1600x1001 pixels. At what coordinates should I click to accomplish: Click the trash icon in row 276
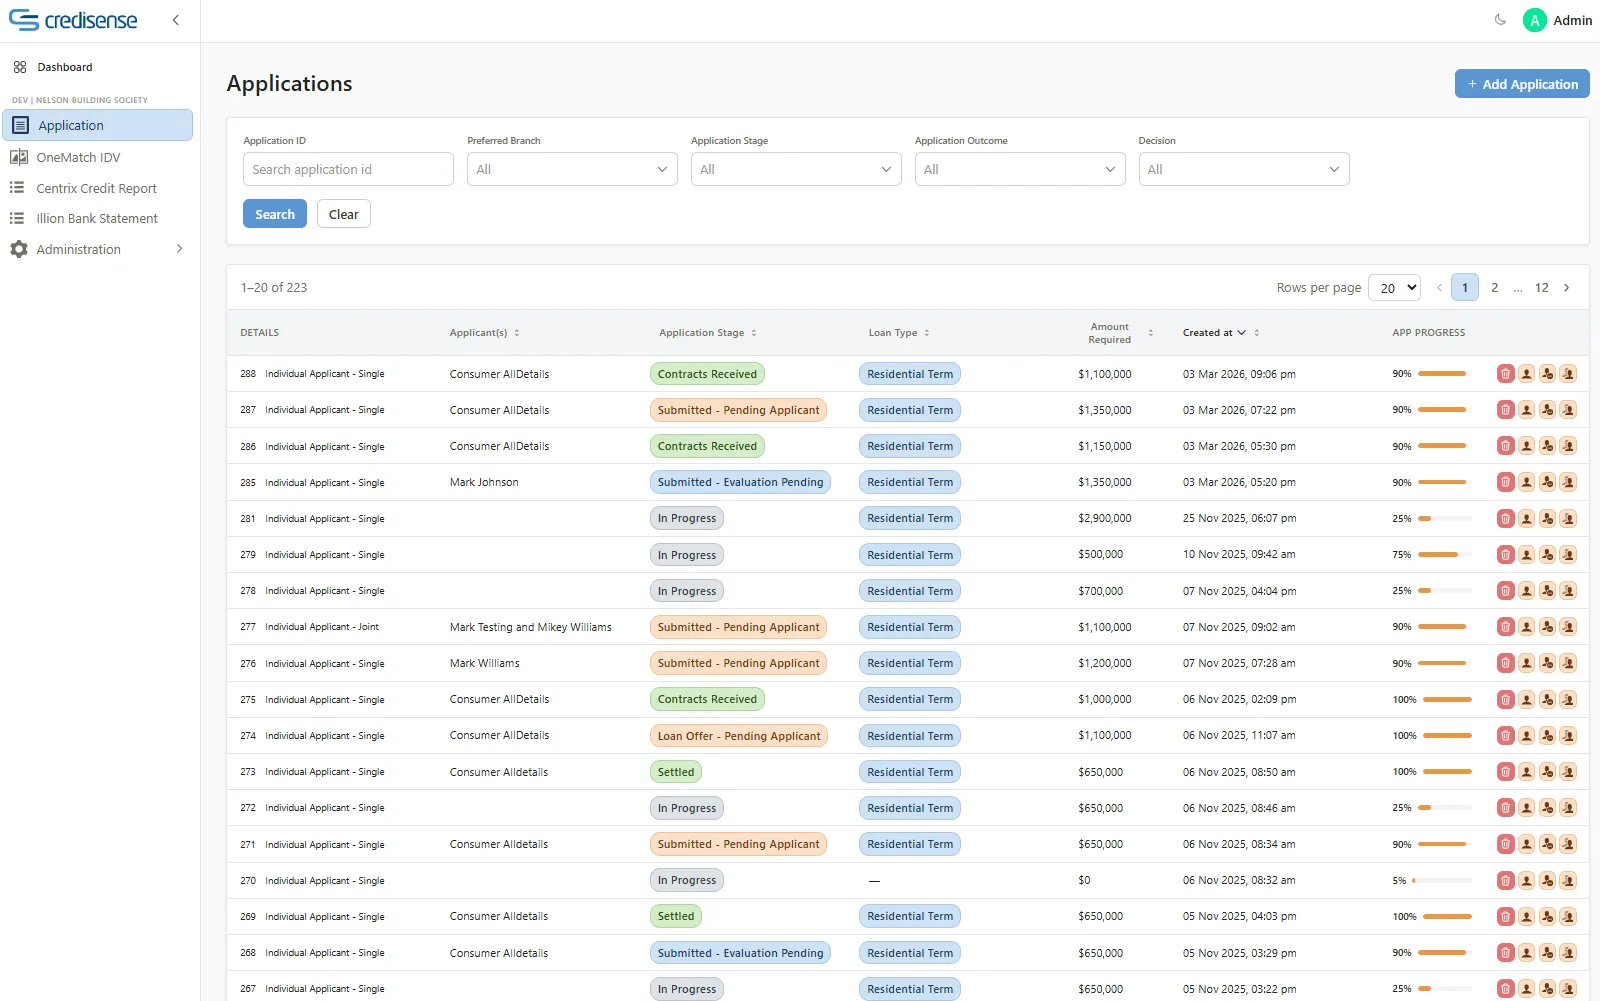click(x=1505, y=663)
